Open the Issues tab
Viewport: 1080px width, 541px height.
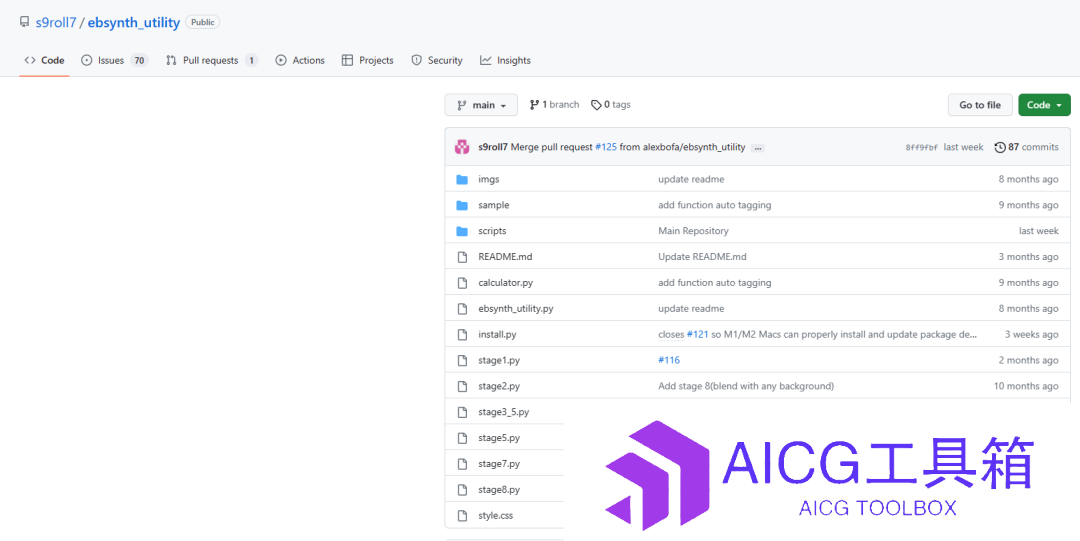pos(114,61)
